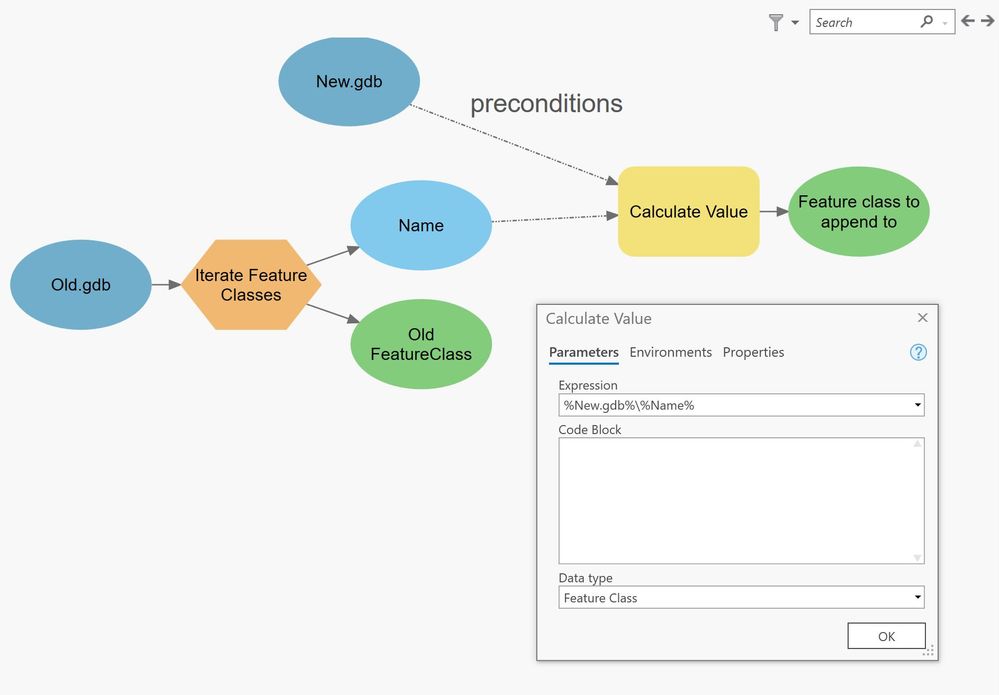Click the OK button
Screen dimensions: 999x695
(886, 636)
